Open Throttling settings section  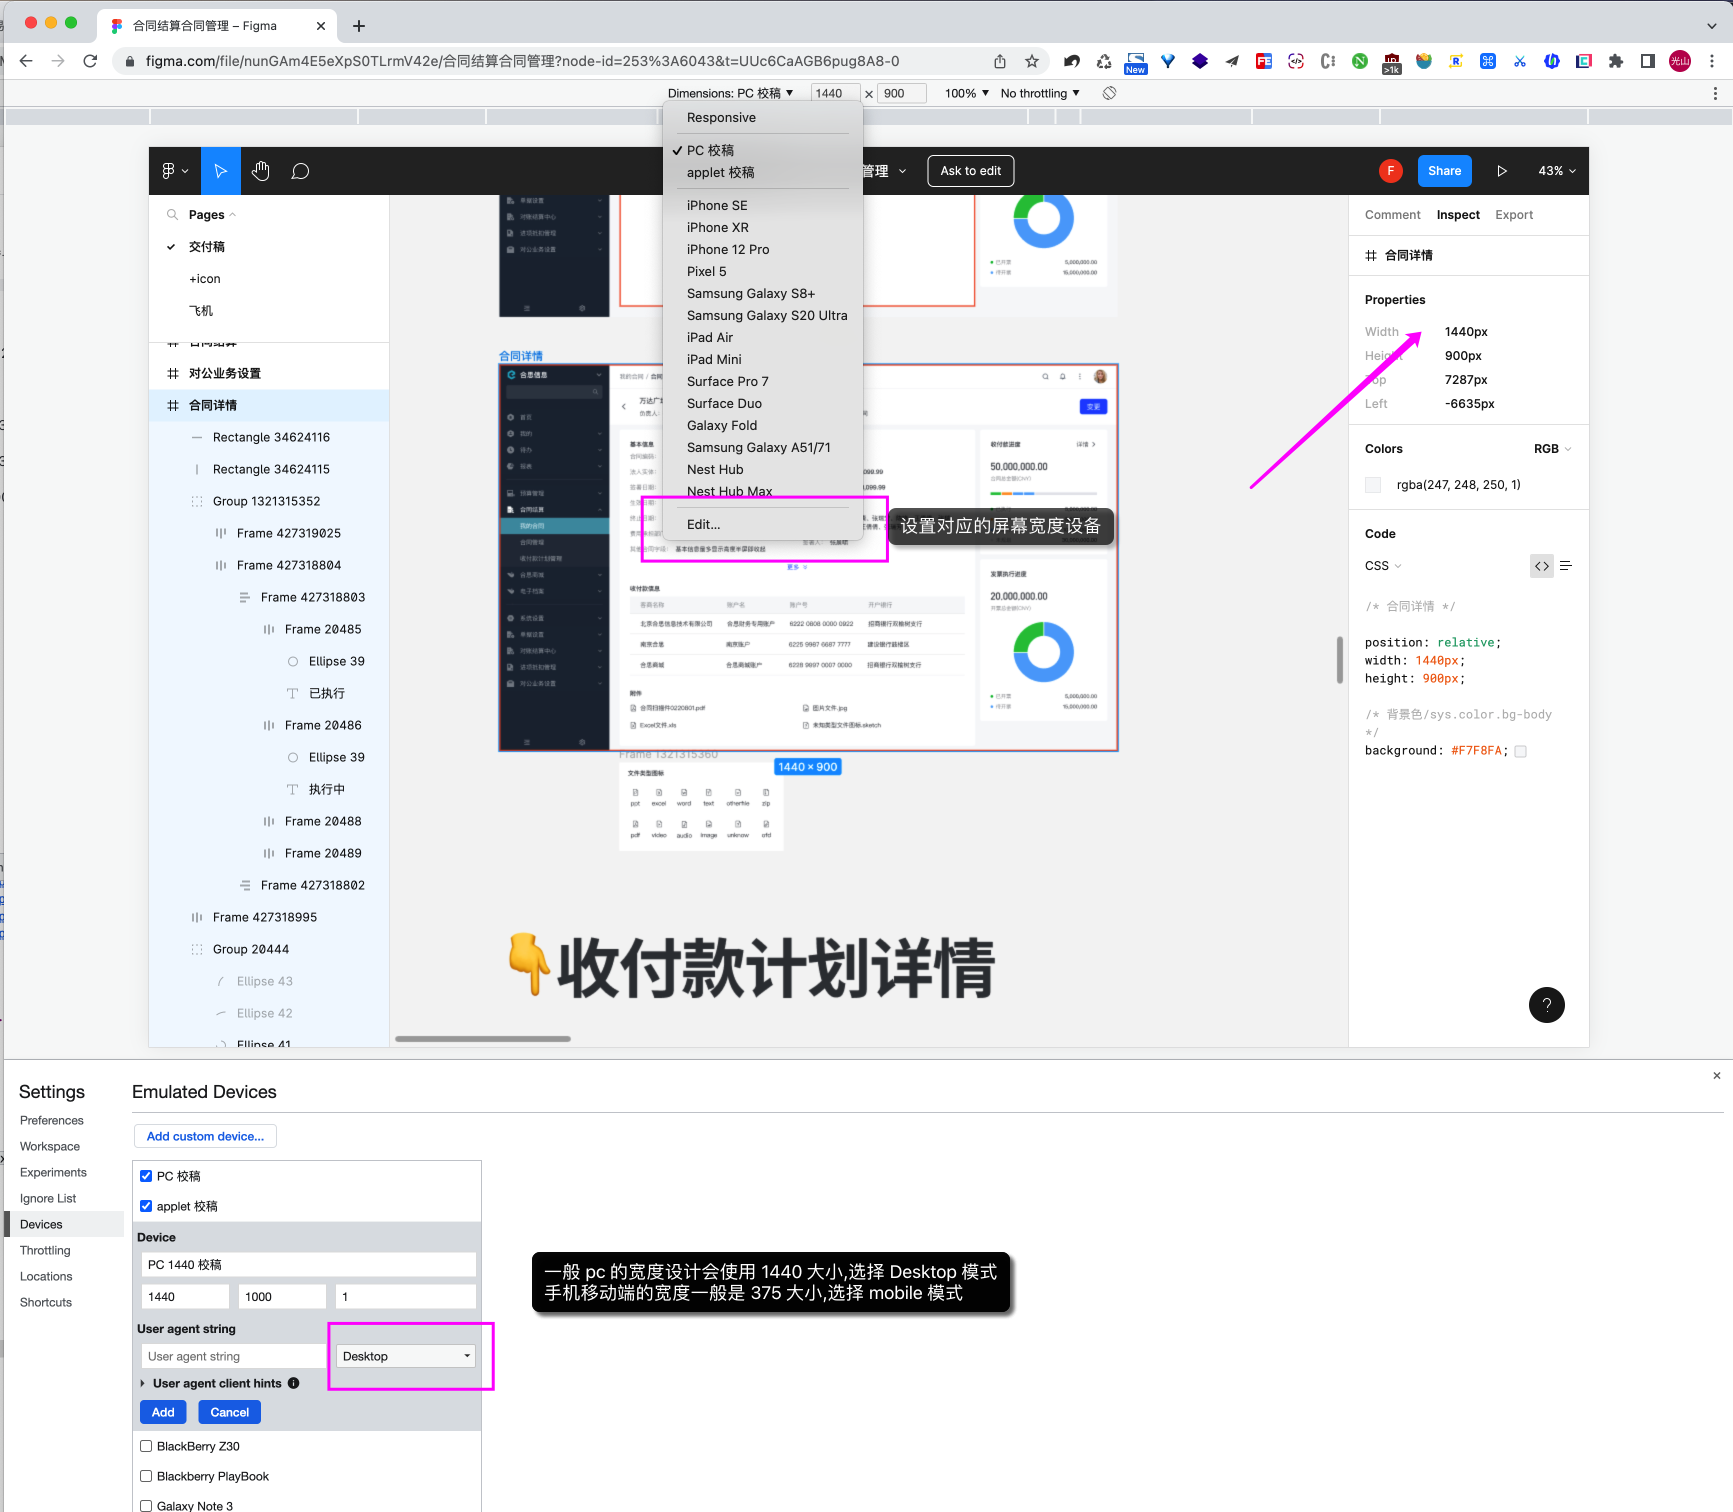point(45,1250)
